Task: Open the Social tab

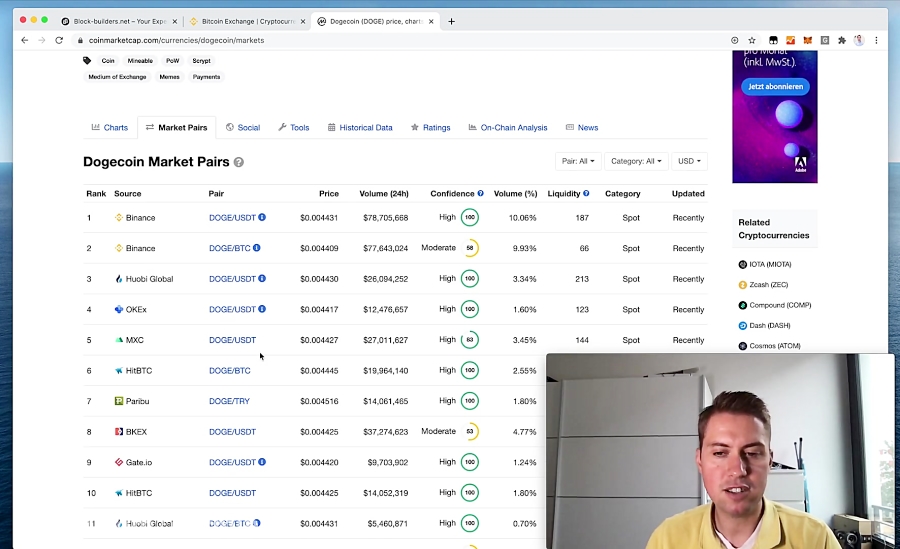Action: click(x=243, y=127)
